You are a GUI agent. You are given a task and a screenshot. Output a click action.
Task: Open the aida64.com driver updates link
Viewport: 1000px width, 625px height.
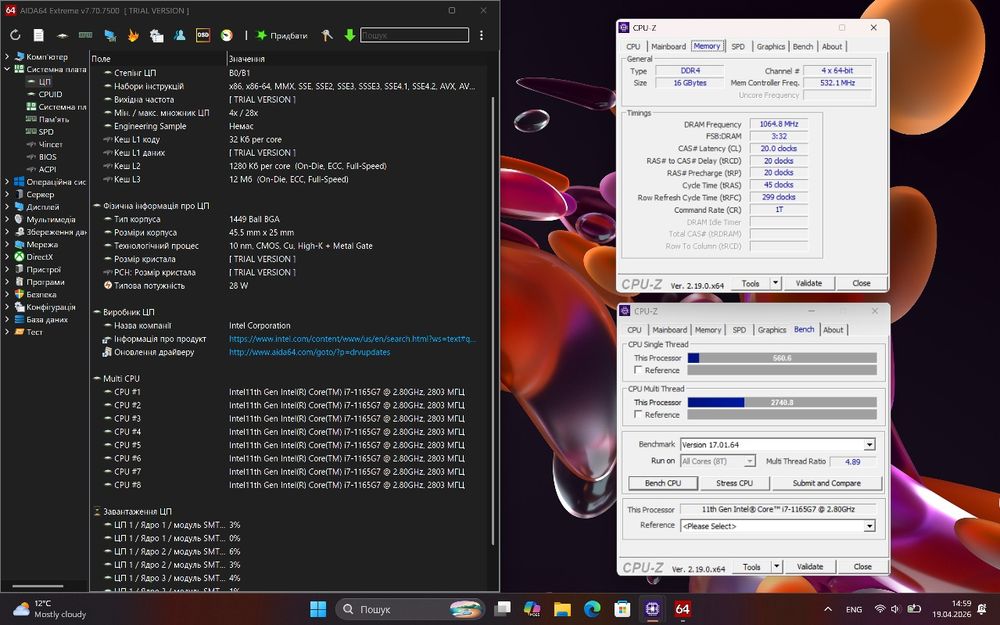[x=309, y=352]
